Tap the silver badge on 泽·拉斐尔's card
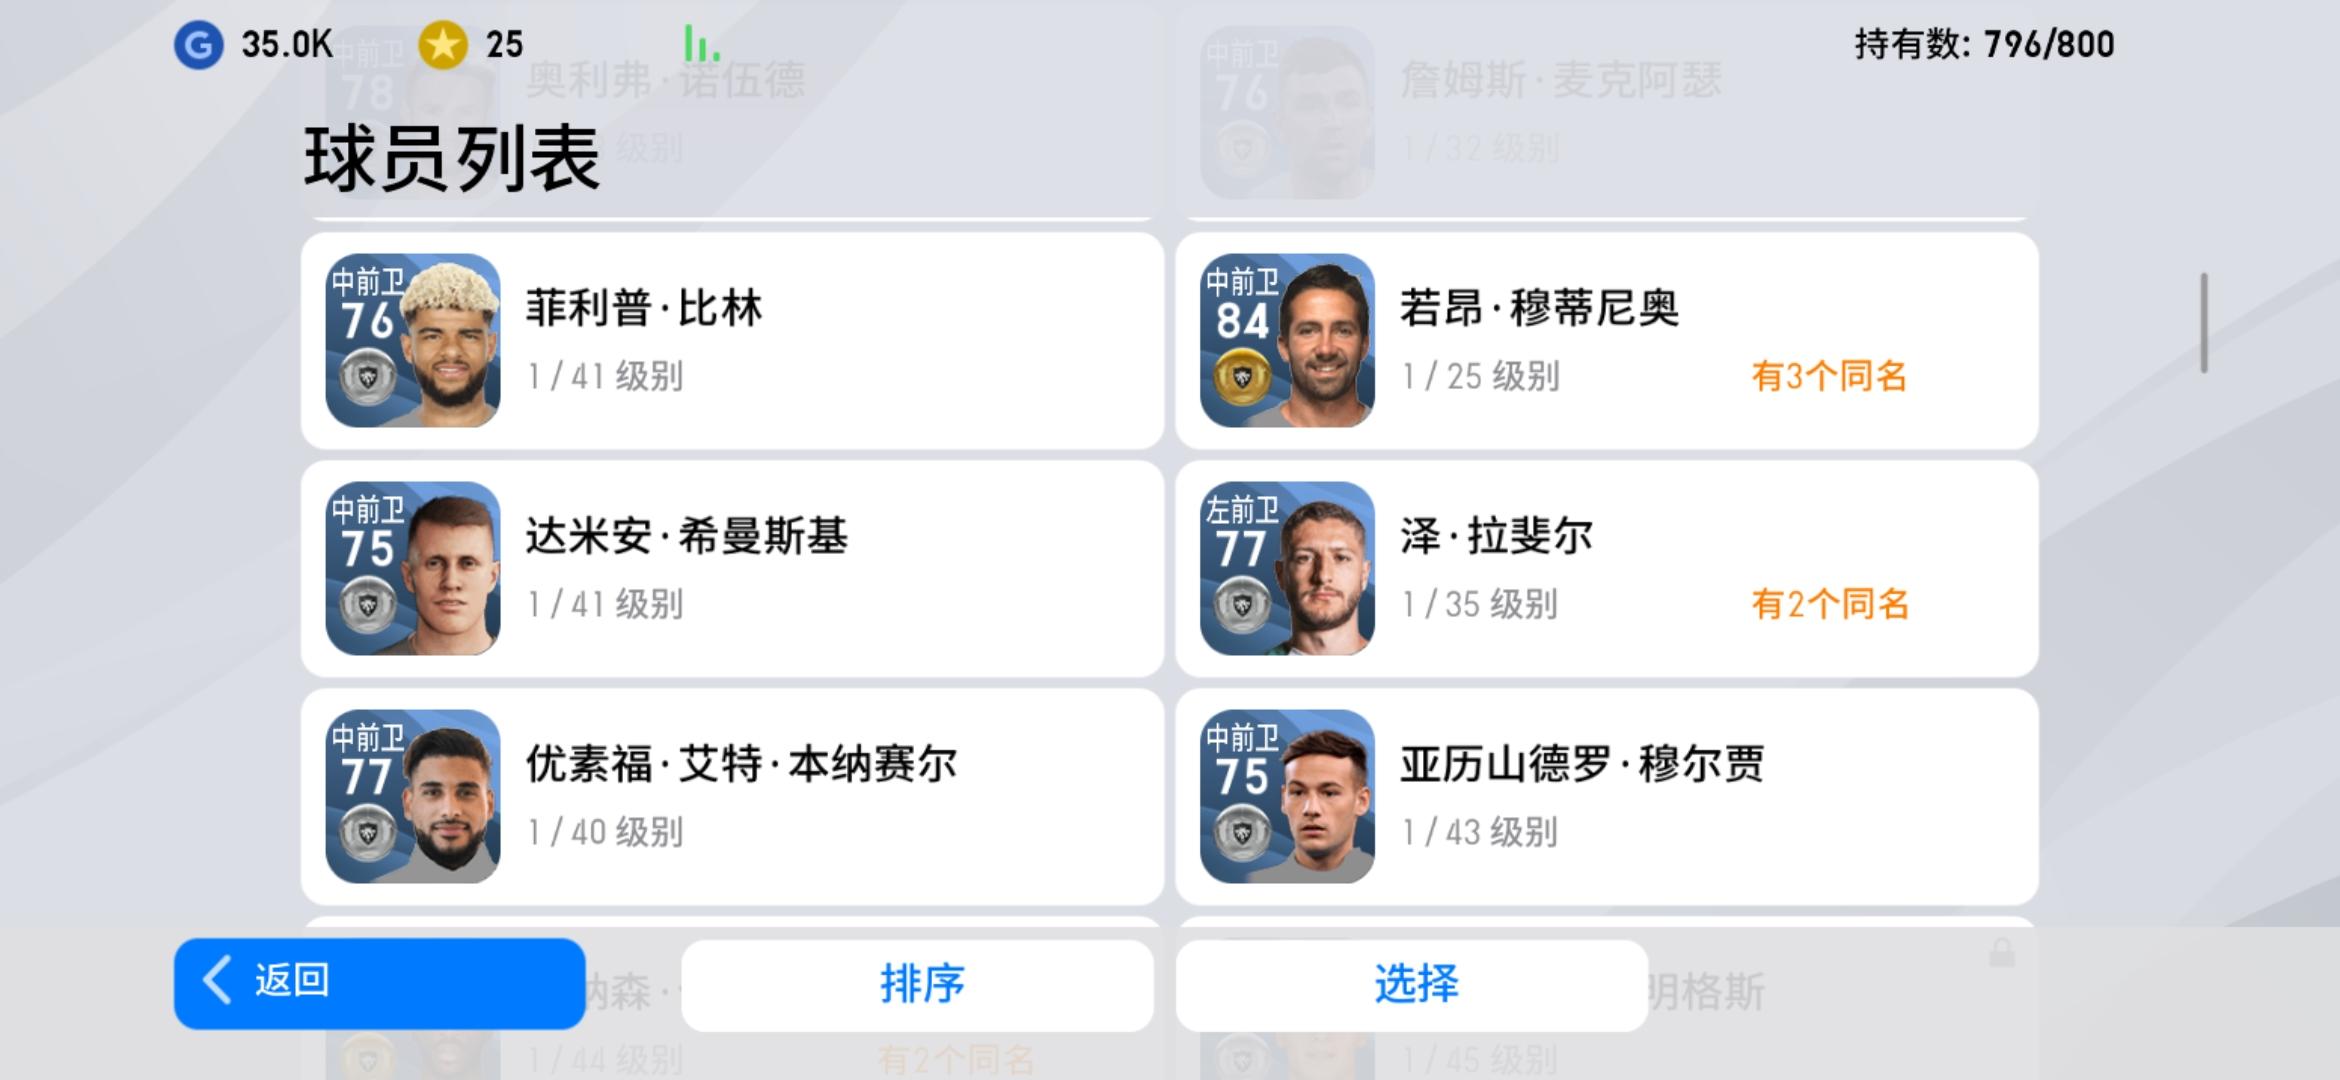The height and width of the screenshot is (1080, 2340). [x=1242, y=605]
